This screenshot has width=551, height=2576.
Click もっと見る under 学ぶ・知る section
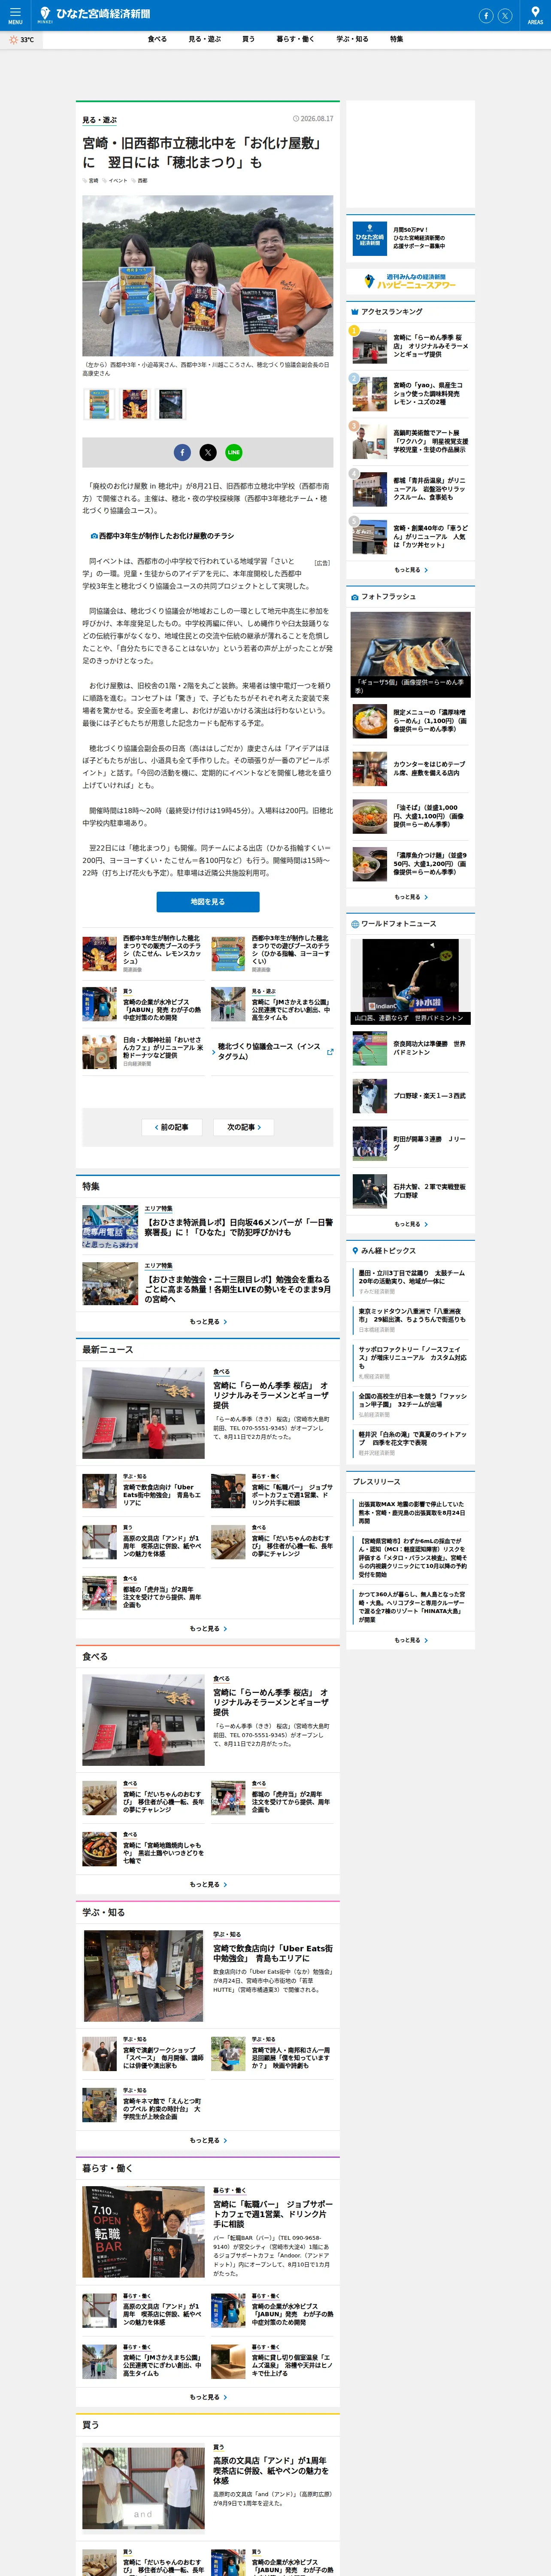click(208, 2141)
